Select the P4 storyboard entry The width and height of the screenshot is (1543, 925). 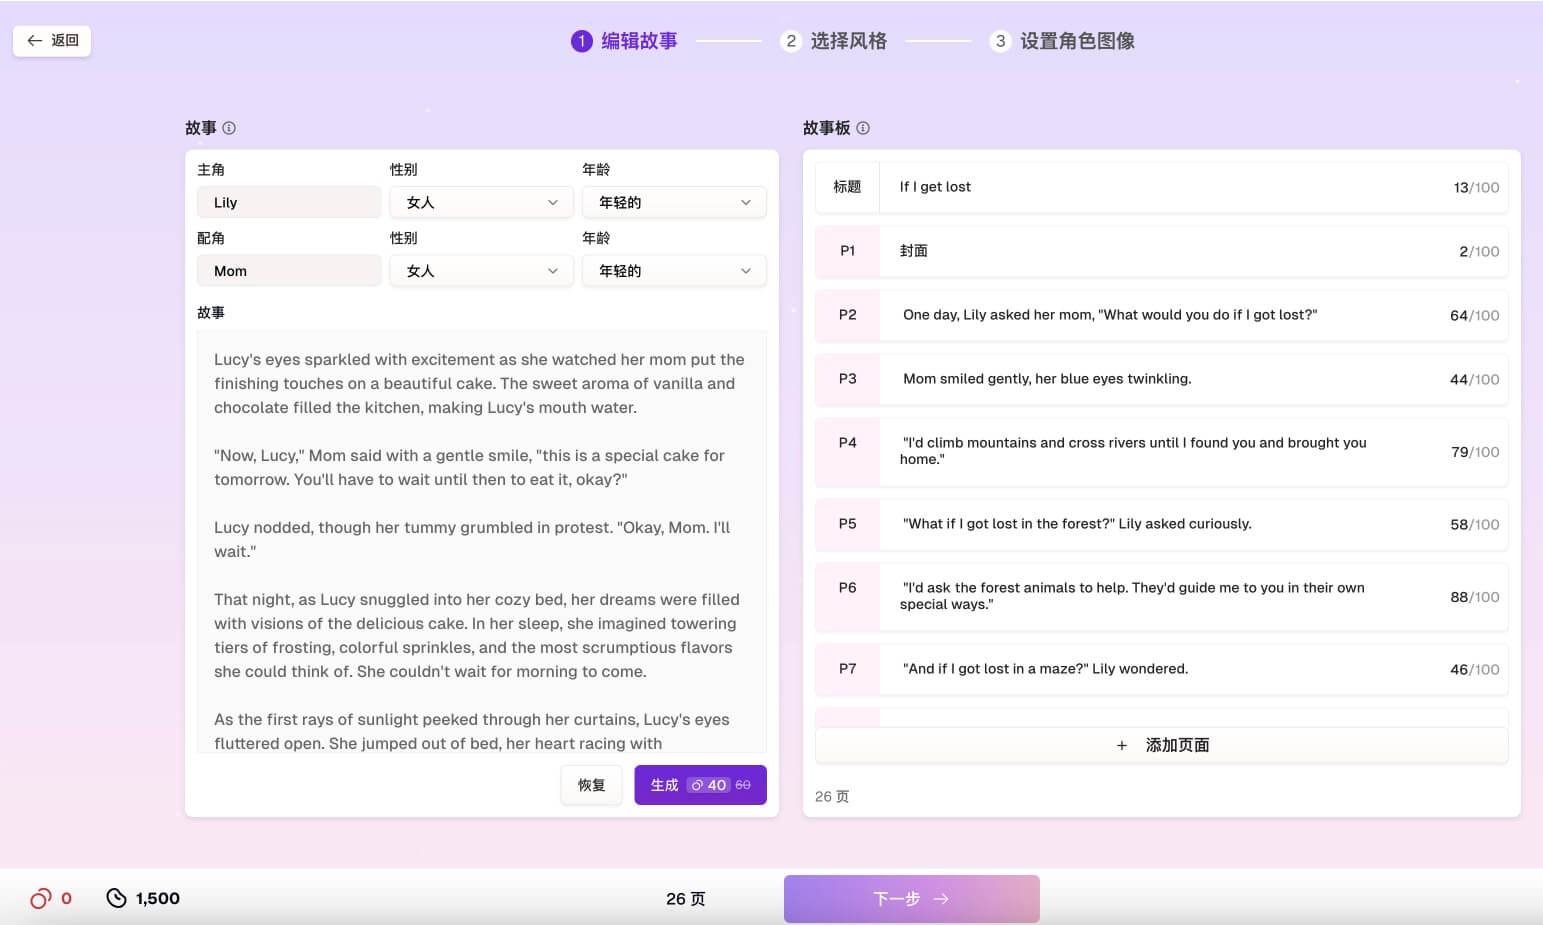[1160, 452]
